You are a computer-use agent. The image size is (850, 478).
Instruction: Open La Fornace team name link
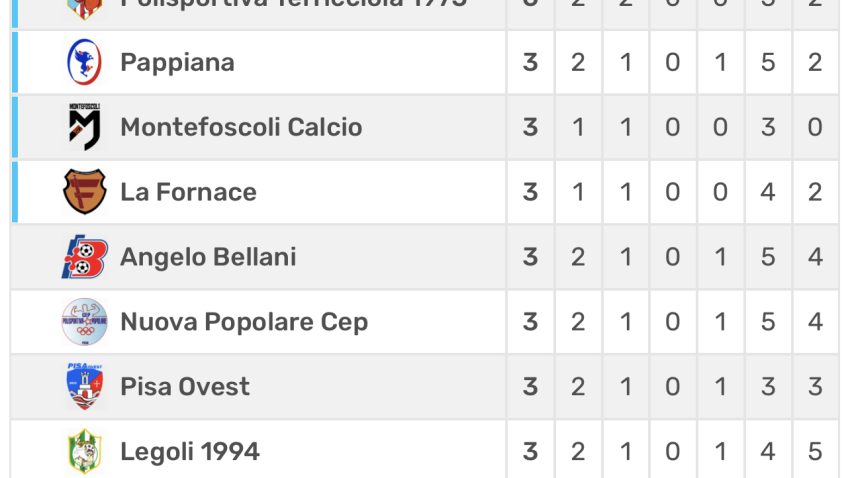(189, 192)
